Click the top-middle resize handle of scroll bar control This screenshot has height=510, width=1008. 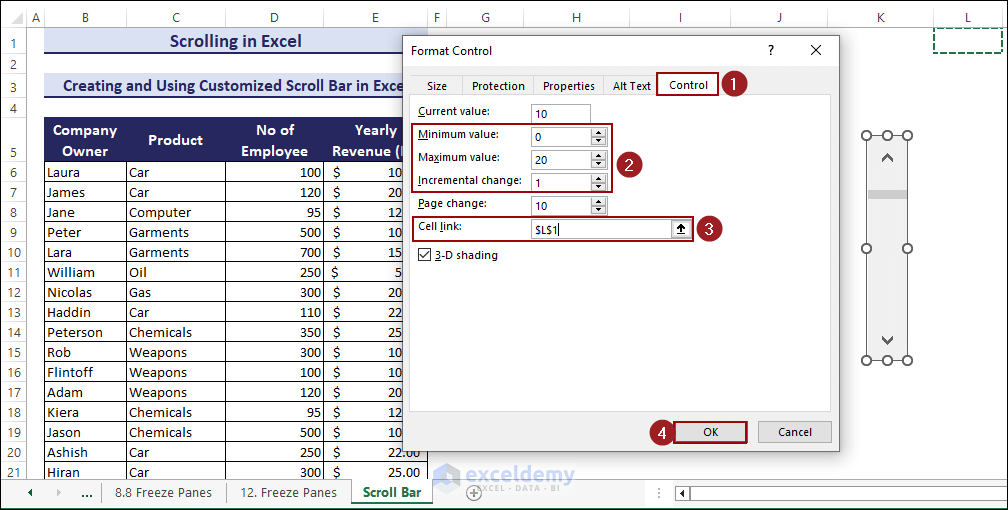[x=887, y=136]
